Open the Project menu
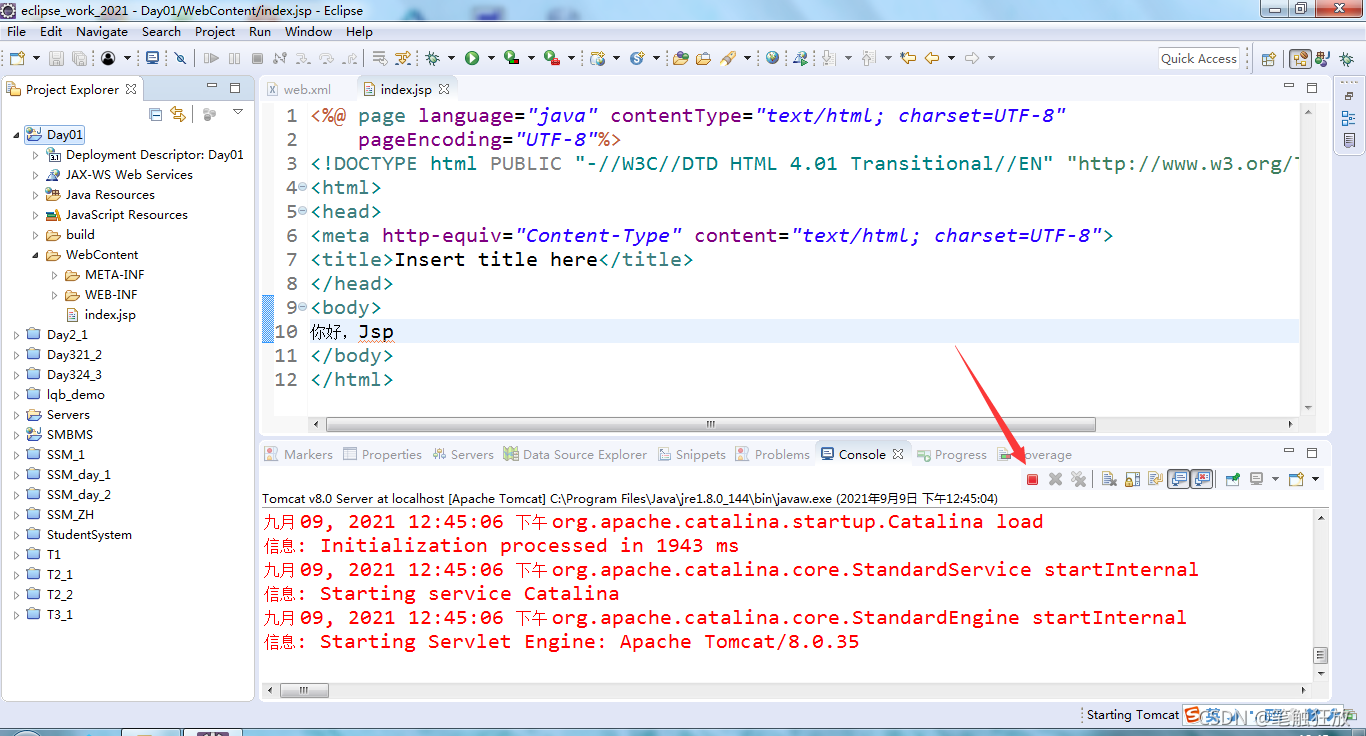 (215, 31)
